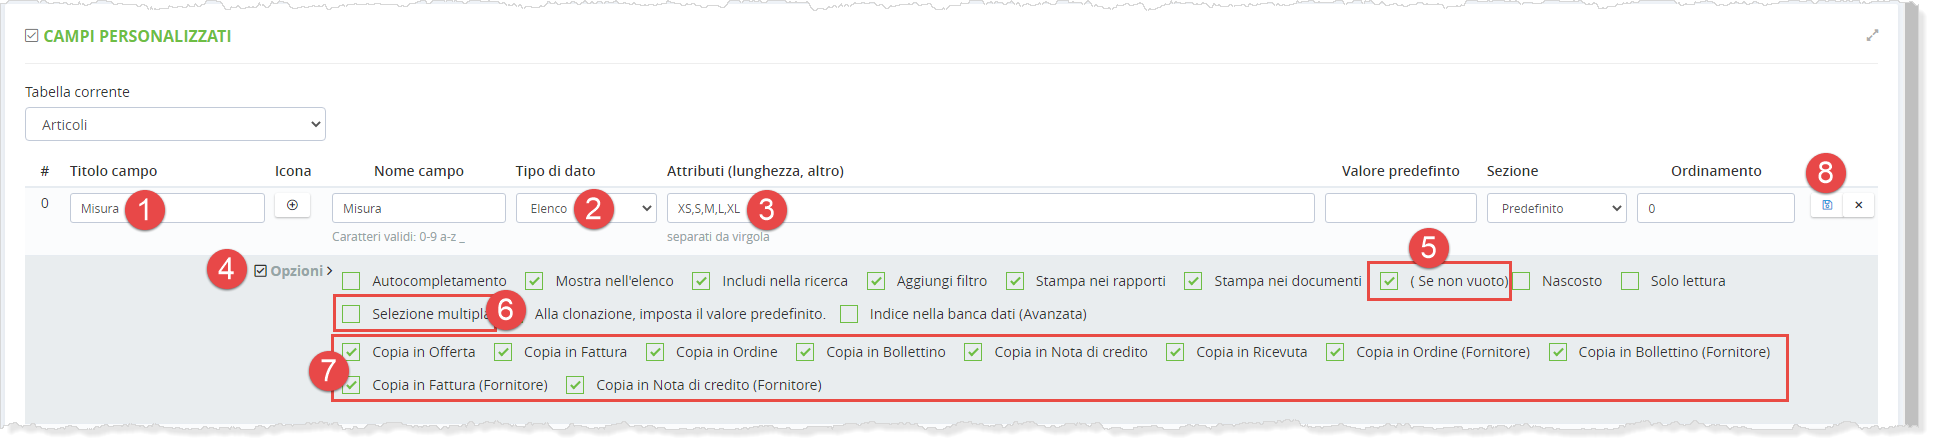1935x445 pixels.
Task: Enable the Autocompletamento checkbox
Action: [x=351, y=281]
